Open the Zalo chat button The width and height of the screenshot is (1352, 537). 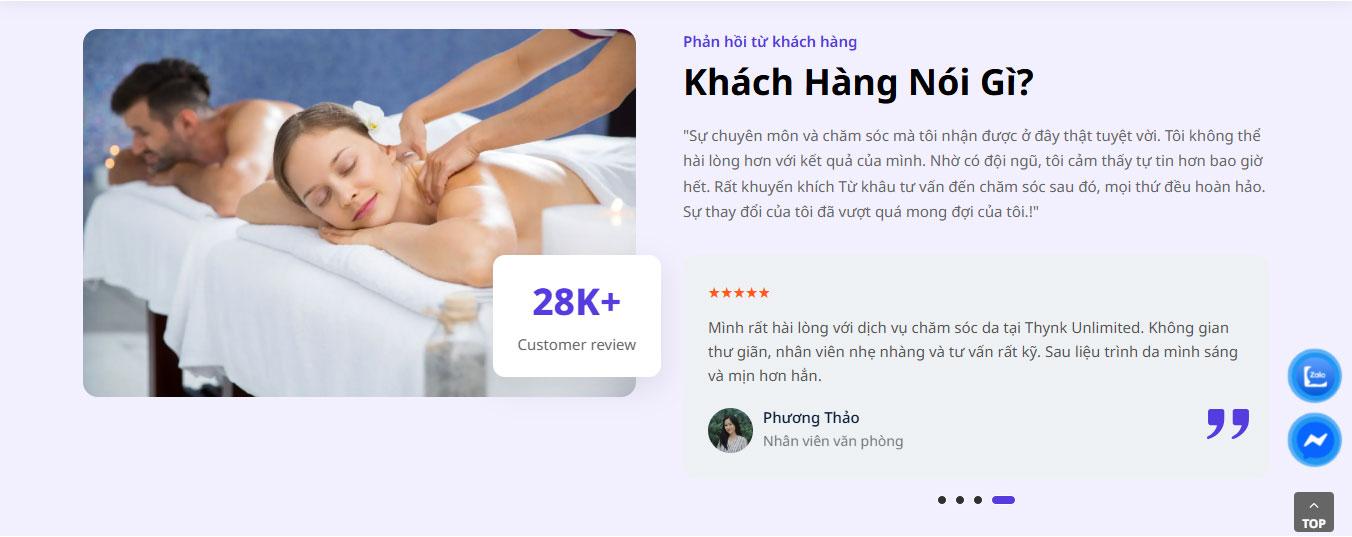1314,376
